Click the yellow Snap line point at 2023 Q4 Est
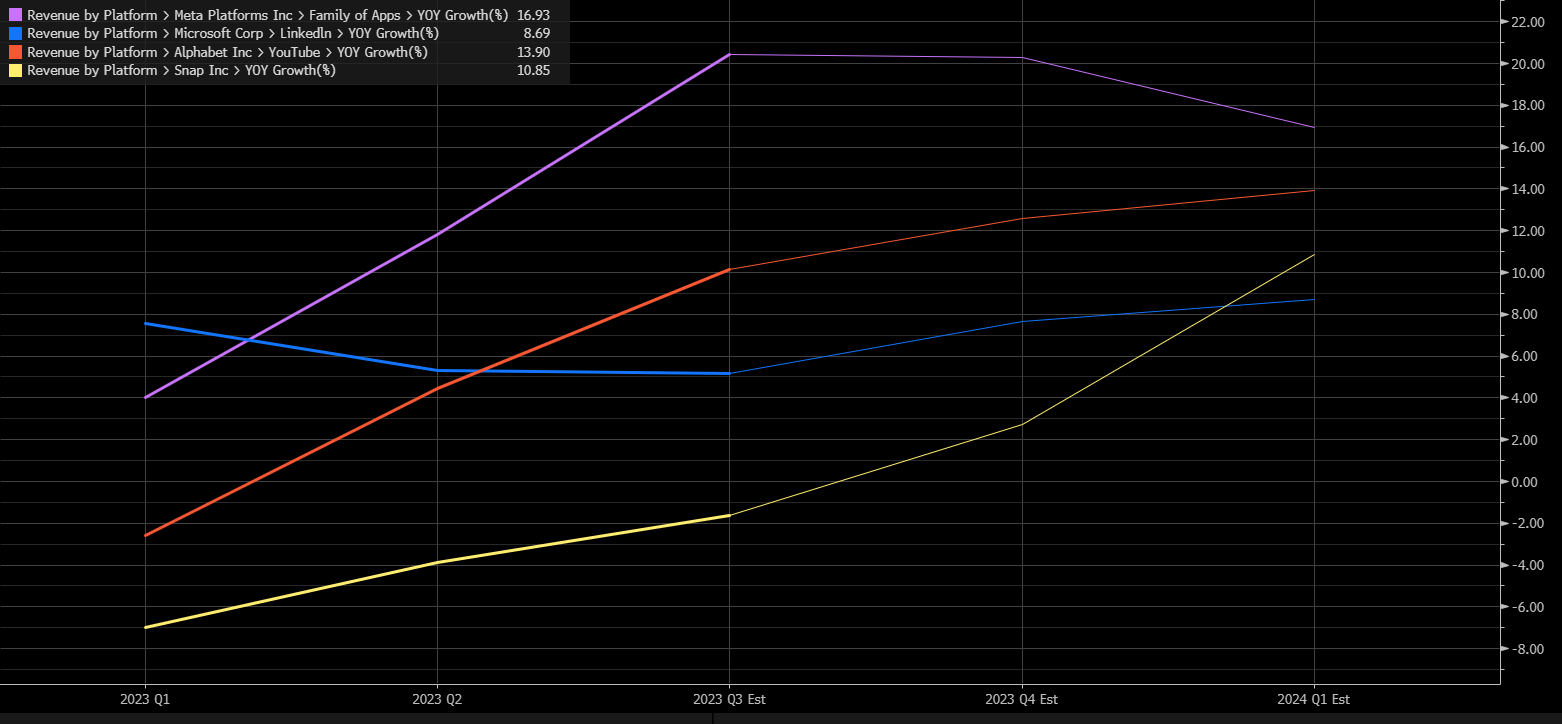 coord(1021,424)
